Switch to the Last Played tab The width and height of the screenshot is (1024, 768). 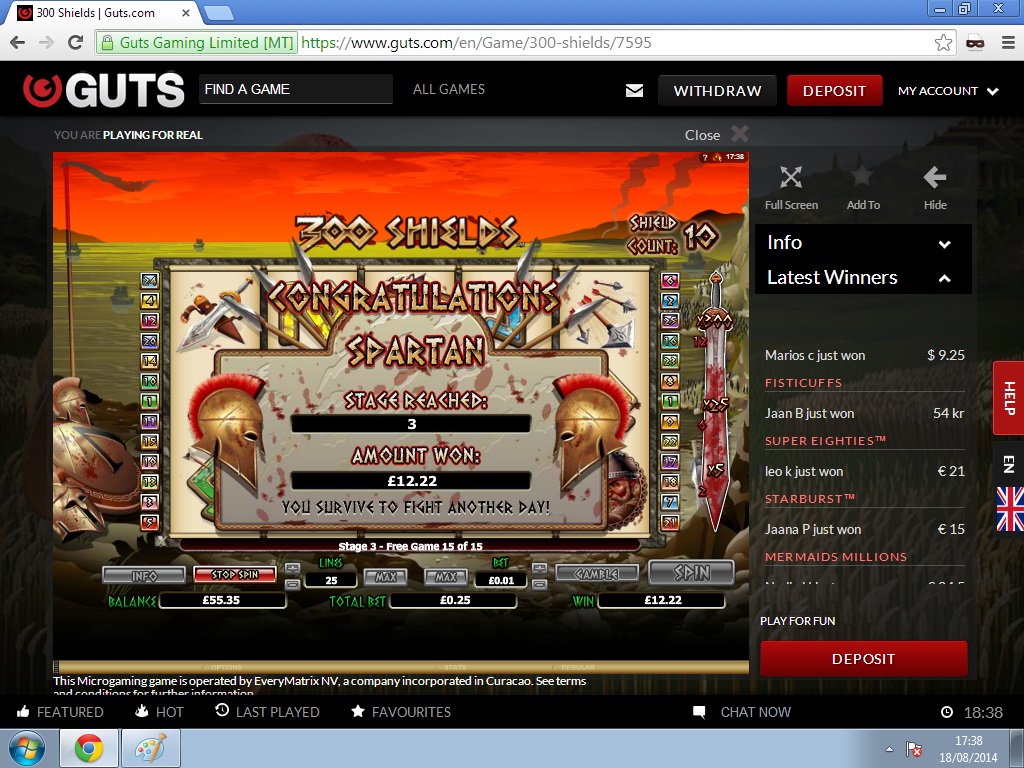267,712
